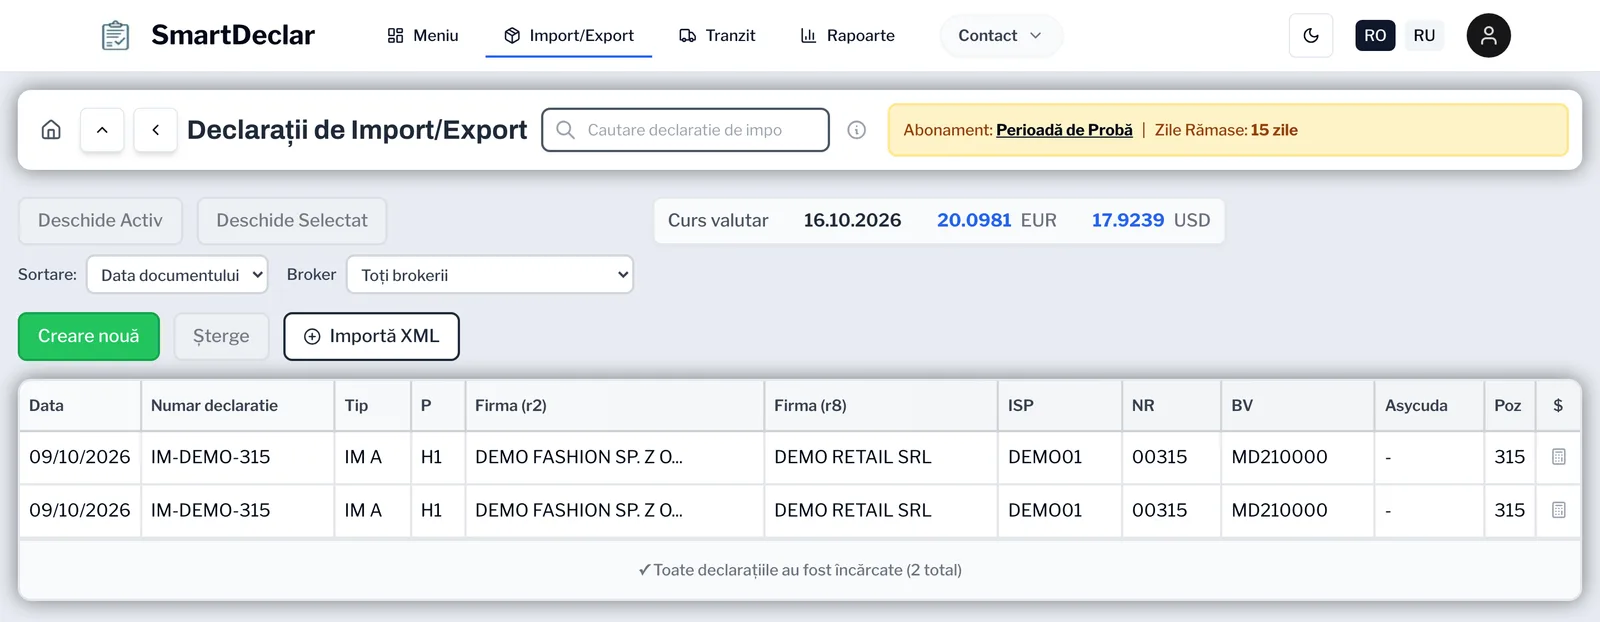Click the magnifier icon in search box
Image resolution: width=1600 pixels, height=622 pixels.
[565, 130]
